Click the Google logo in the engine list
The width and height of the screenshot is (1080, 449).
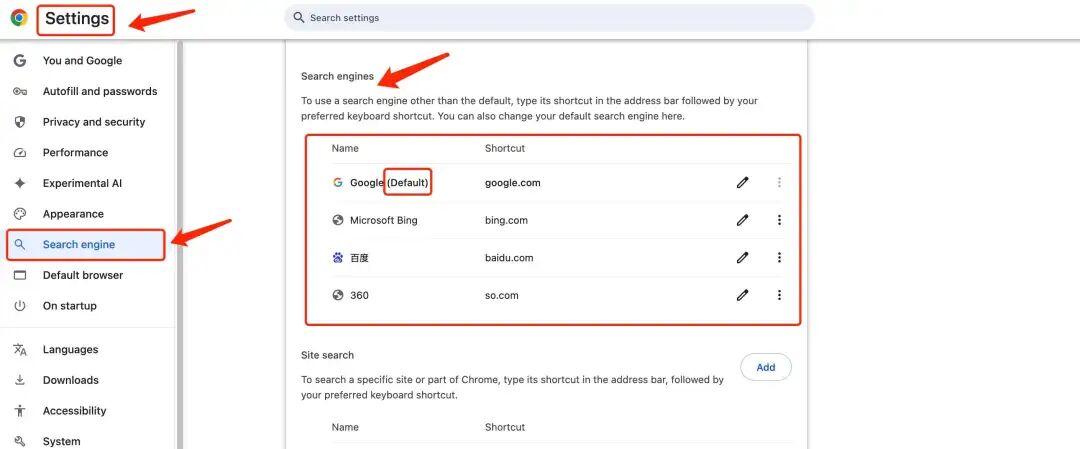click(338, 182)
